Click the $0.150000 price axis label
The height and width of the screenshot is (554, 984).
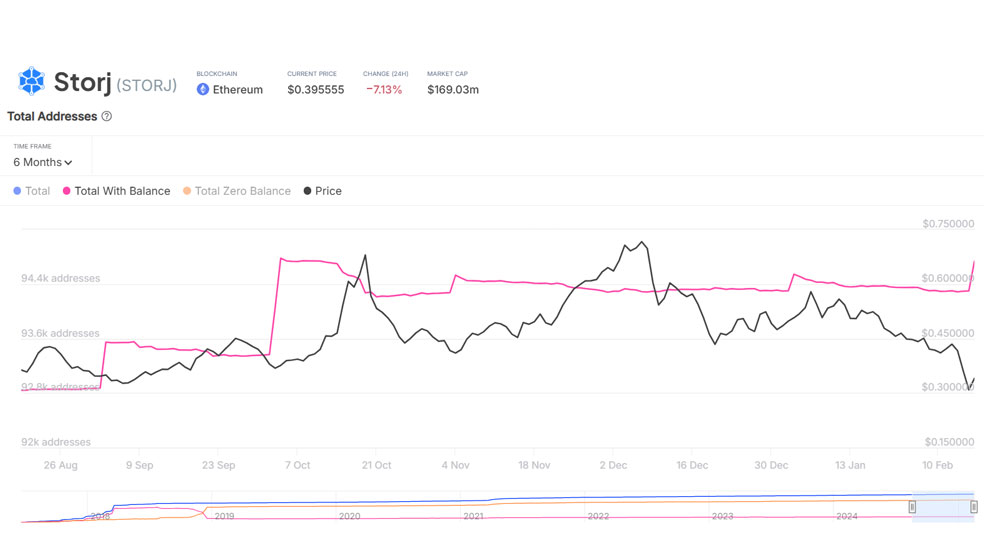pyautogui.click(x=949, y=442)
